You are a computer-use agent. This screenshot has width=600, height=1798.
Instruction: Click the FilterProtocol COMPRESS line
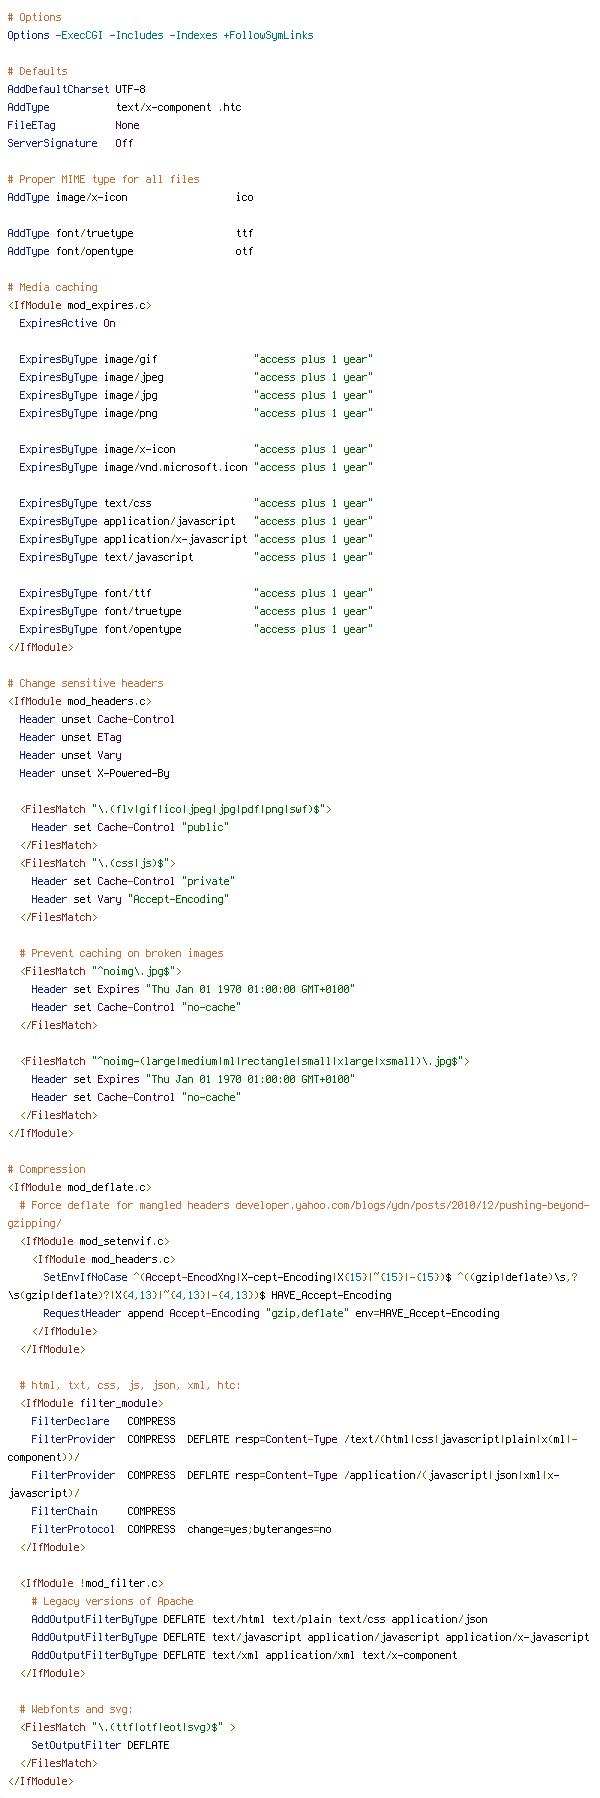pos(181,1529)
